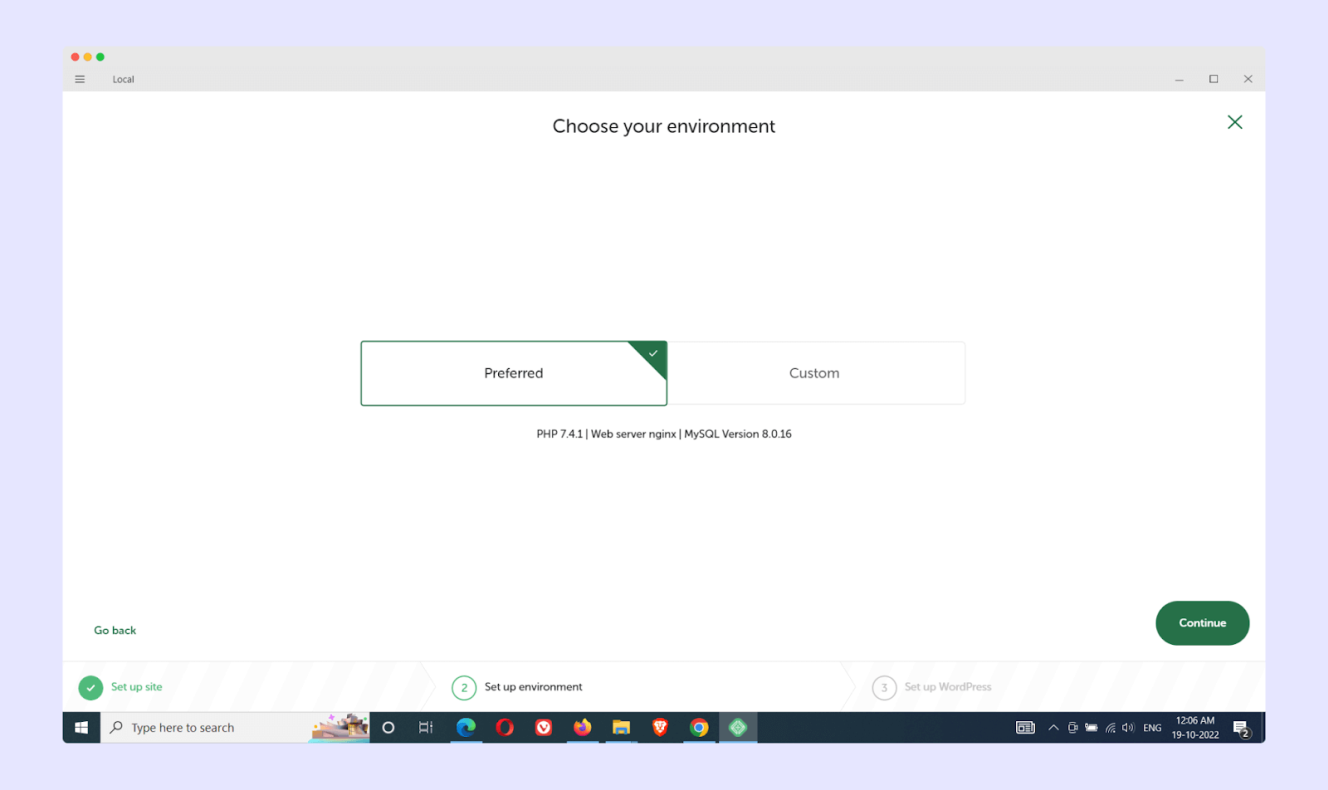Image resolution: width=1328 pixels, height=790 pixels.
Task: Maximize the Local window
Action: pyautogui.click(x=1214, y=79)
